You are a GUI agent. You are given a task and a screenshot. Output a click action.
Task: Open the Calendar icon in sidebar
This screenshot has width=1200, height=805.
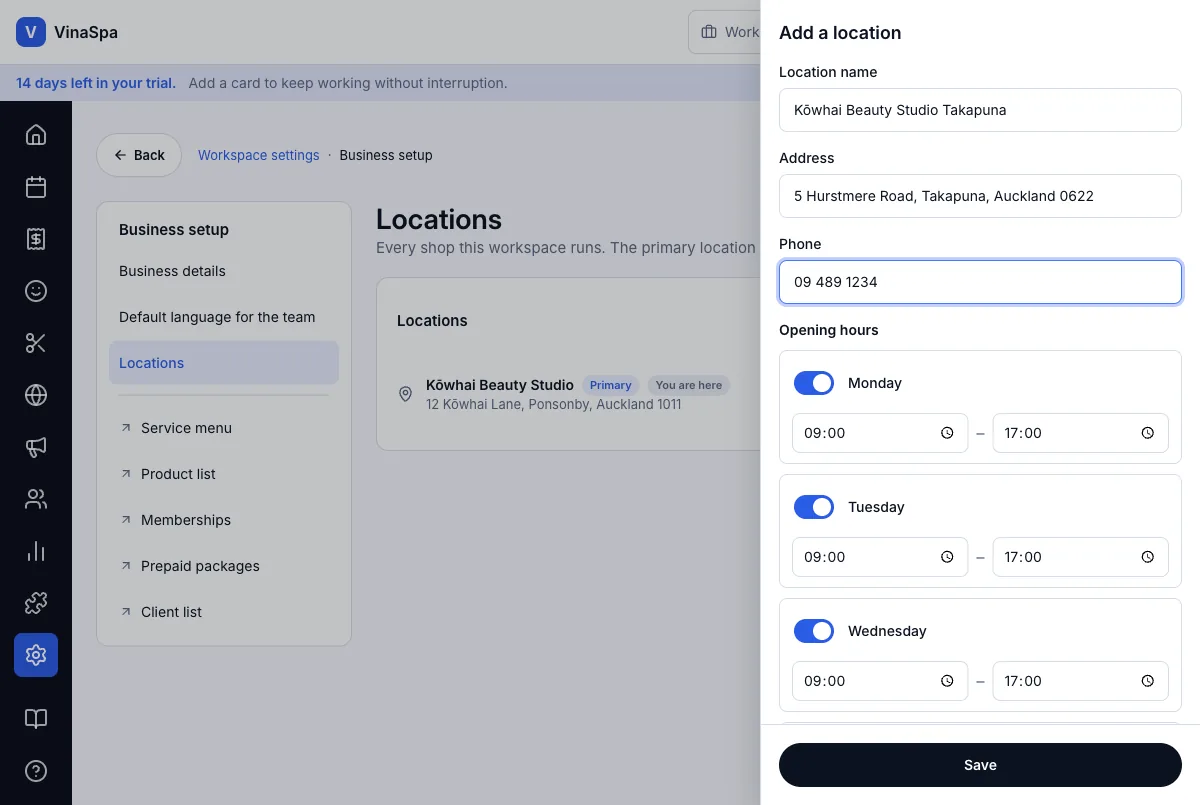pos(36,187)
